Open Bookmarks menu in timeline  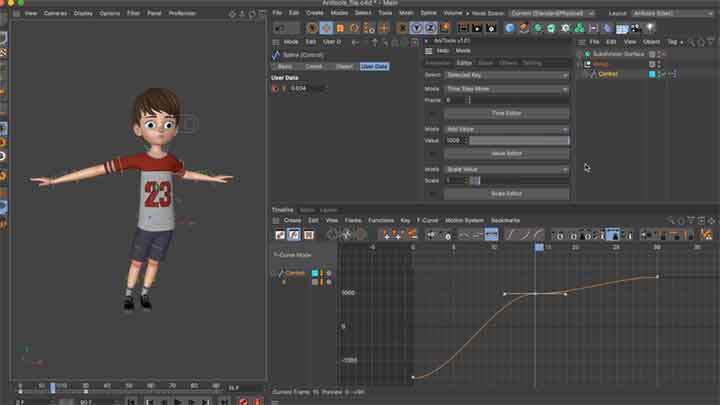click(505, 220)
